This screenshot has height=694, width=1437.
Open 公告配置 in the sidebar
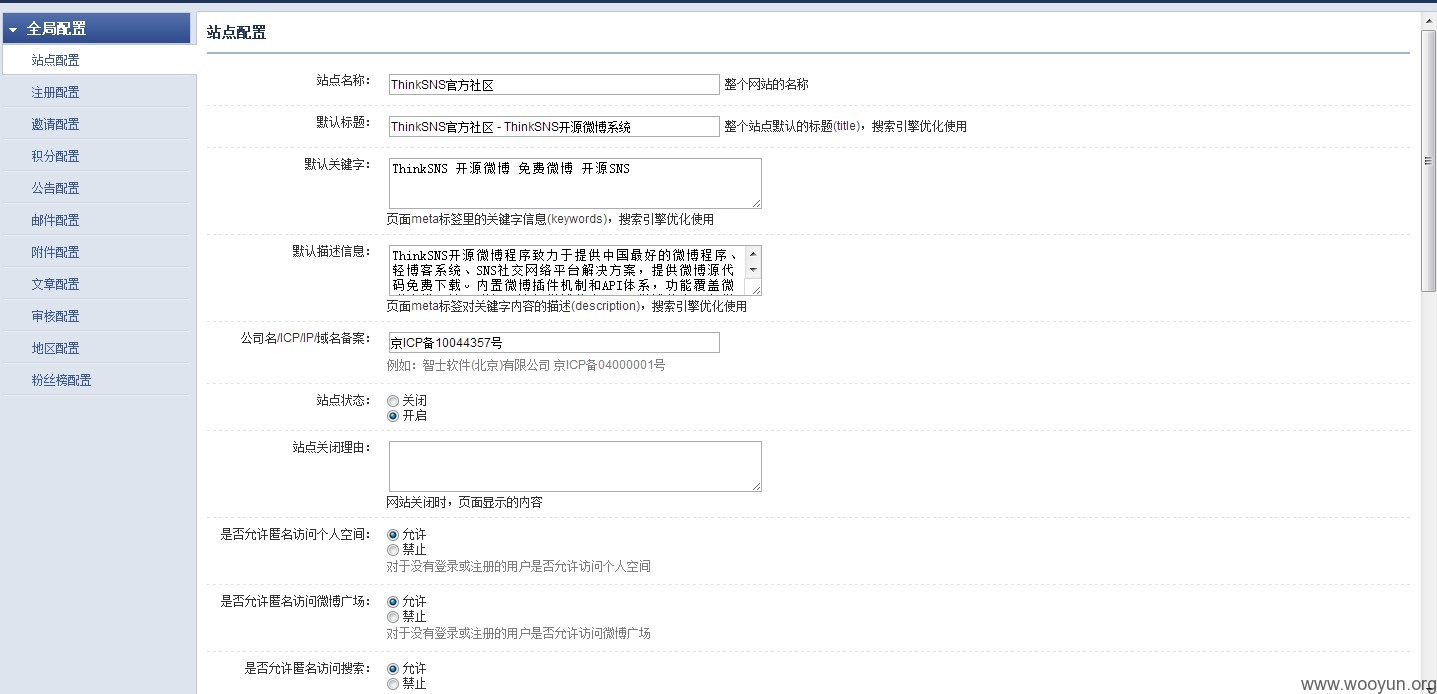55,188
